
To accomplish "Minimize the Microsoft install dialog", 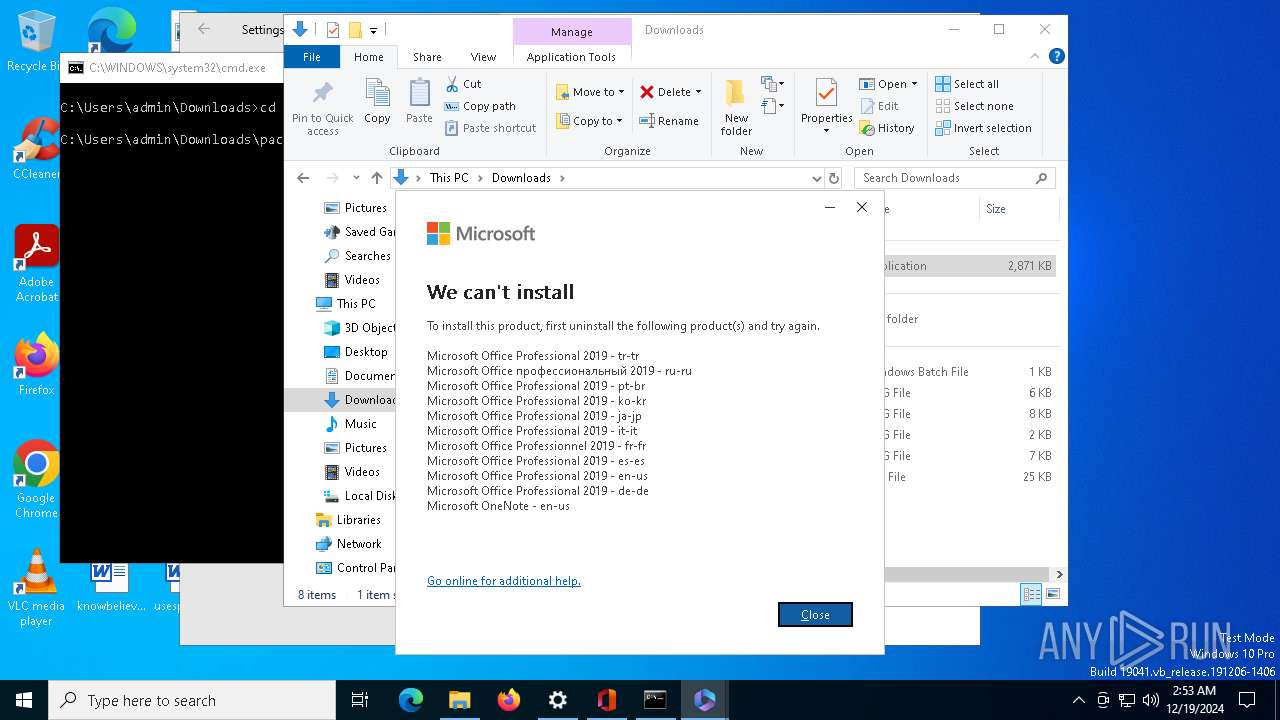I will 830,208.
